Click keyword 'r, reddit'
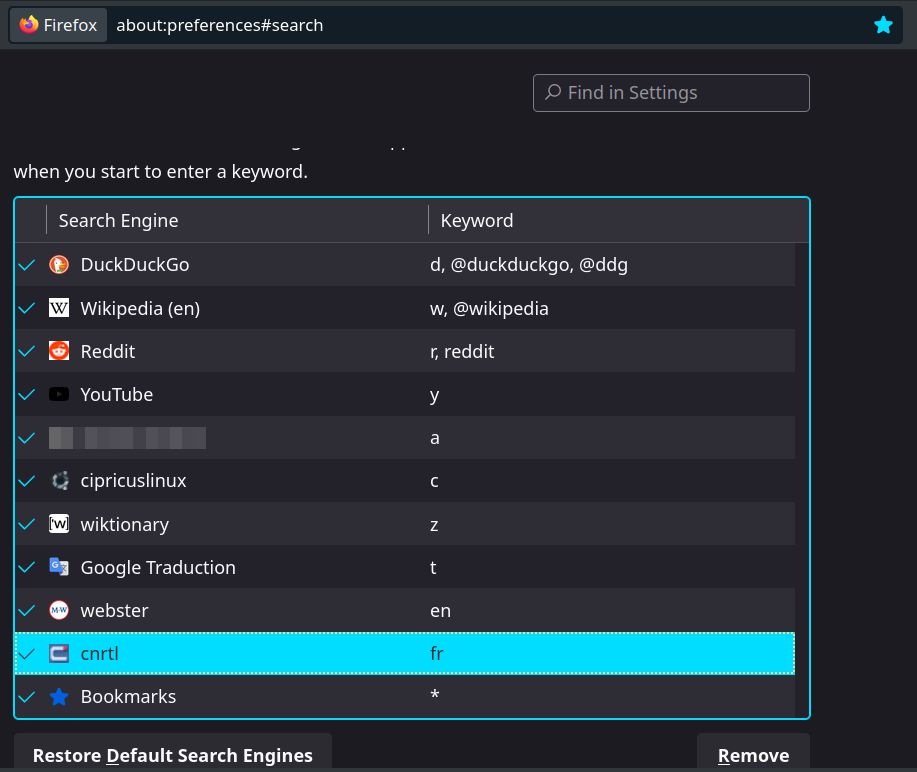The image size is (917, 772). pos(462,351)
